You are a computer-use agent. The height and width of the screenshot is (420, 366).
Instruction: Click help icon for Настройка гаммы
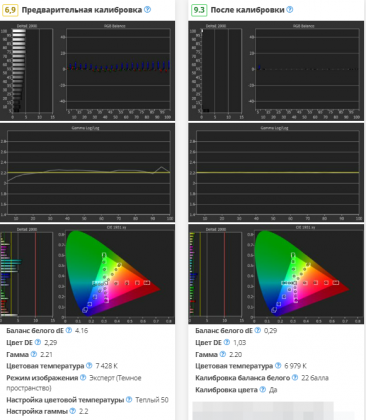point(73,411)
